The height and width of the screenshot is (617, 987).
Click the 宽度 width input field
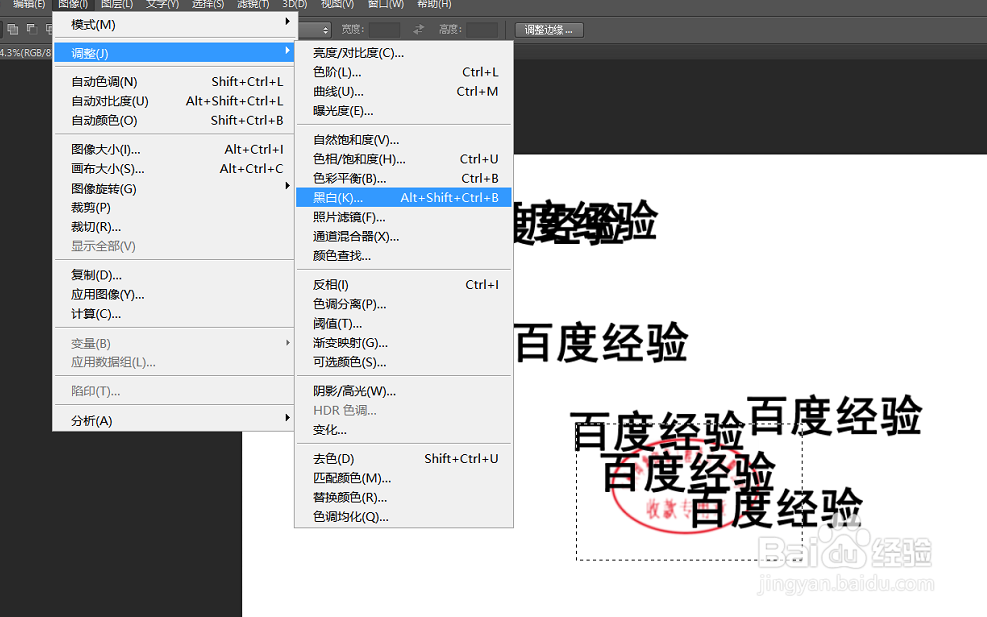(385, 30)
